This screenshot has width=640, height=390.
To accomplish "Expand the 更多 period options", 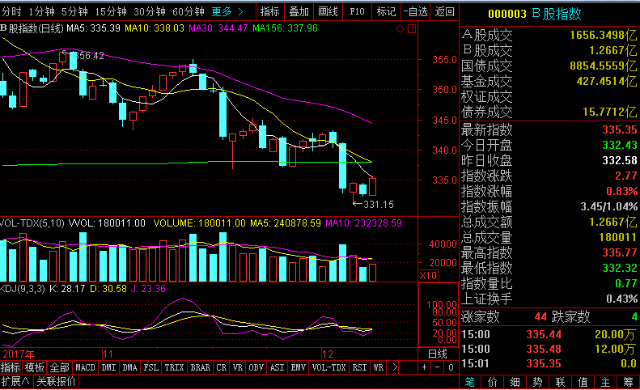I will [227, 11].
